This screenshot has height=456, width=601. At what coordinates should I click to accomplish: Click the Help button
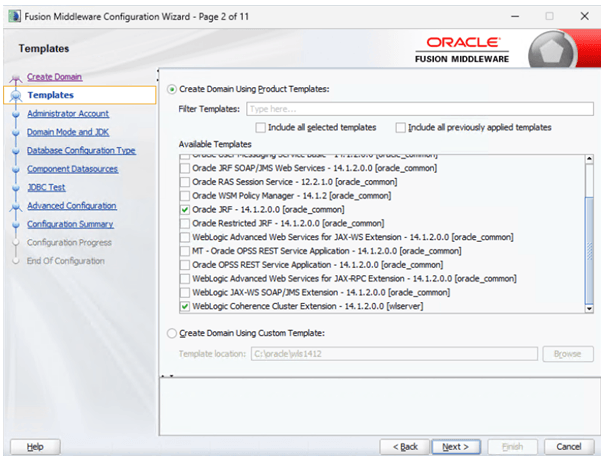(35, 447)
